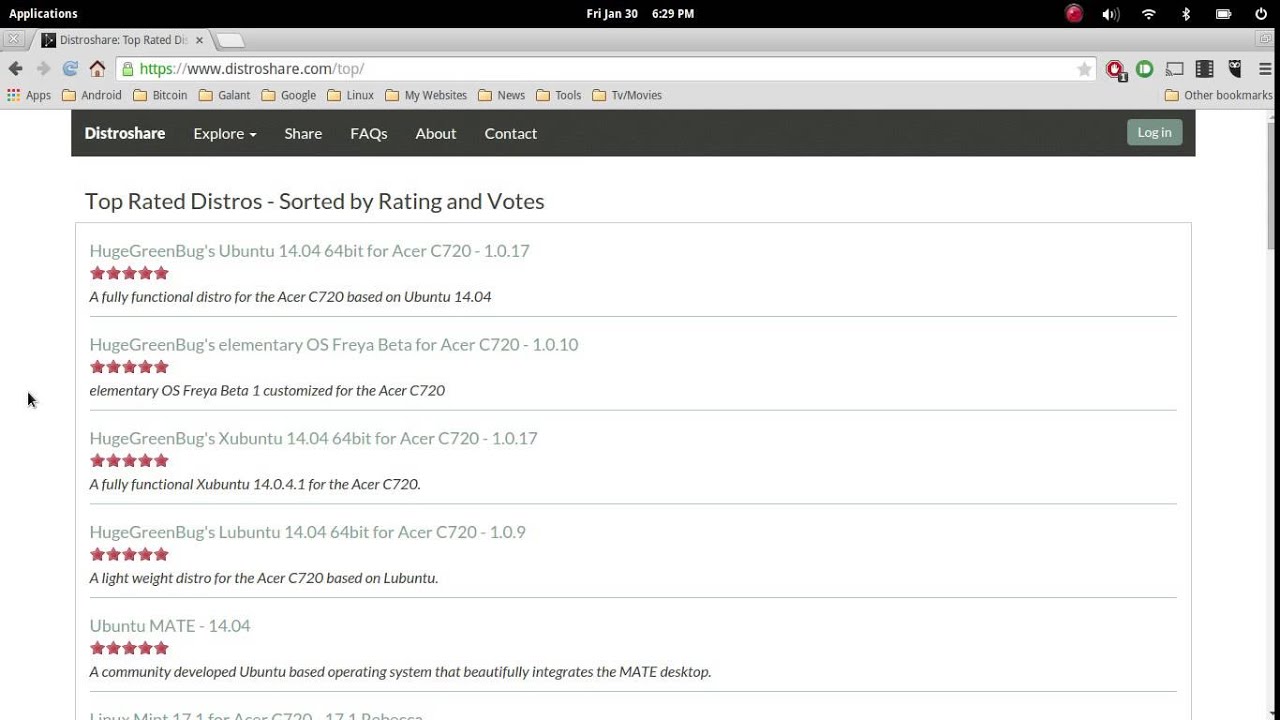
Task: Click the browser forward arrow
Action: pyautogui.click(x=43, y=69)
